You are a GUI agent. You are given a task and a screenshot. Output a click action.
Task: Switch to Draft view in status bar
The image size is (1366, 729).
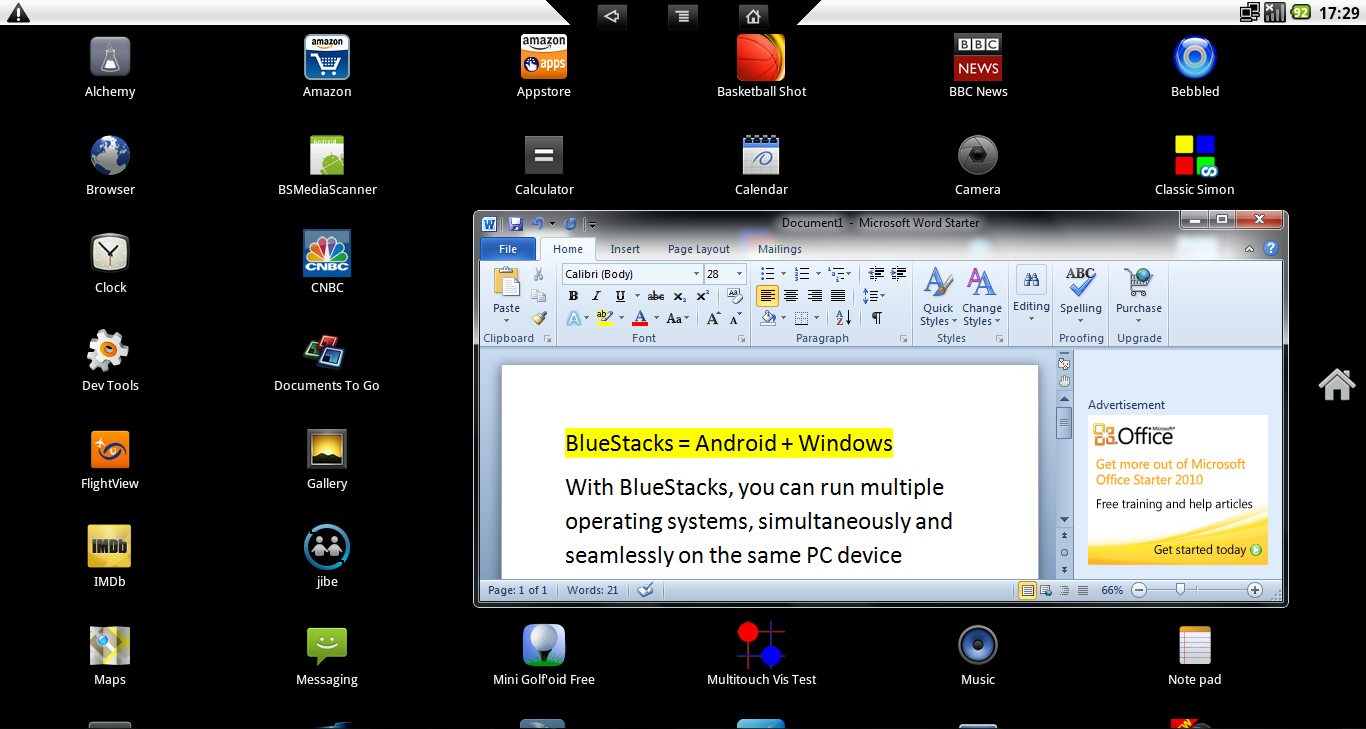pos(1082,590)
